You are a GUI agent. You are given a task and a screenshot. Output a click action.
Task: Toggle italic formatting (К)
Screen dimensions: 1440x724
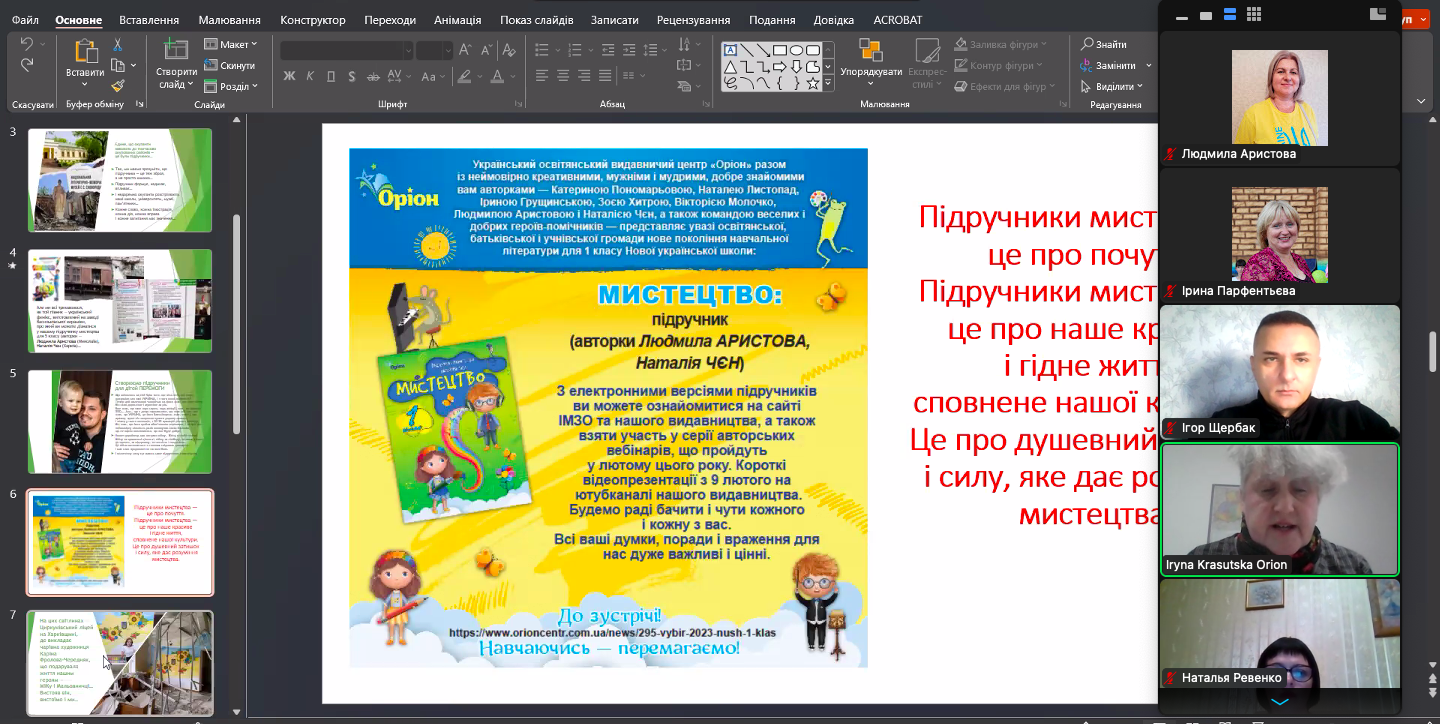click(x=310, y=76)
